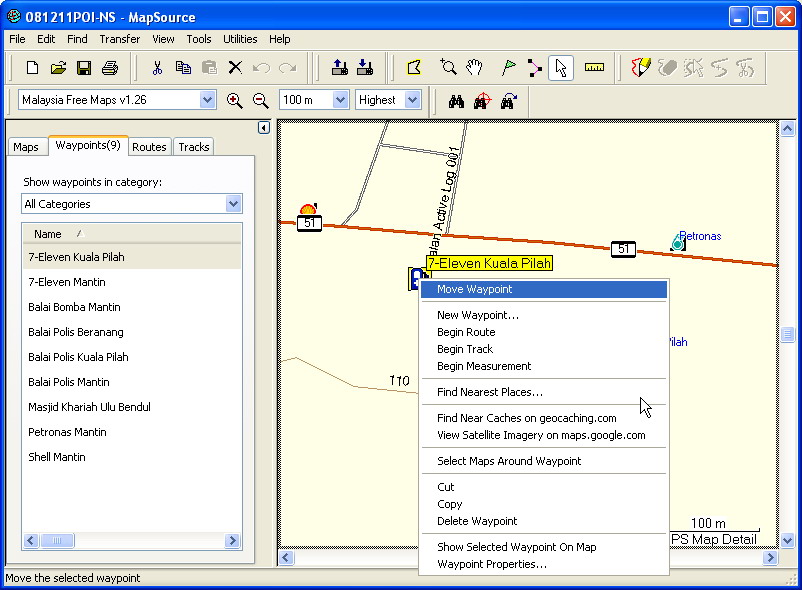The height and width of the screenshot is (590, 802).
Task: Collapse the left panel with arrow button
Action: coord(264,127)
